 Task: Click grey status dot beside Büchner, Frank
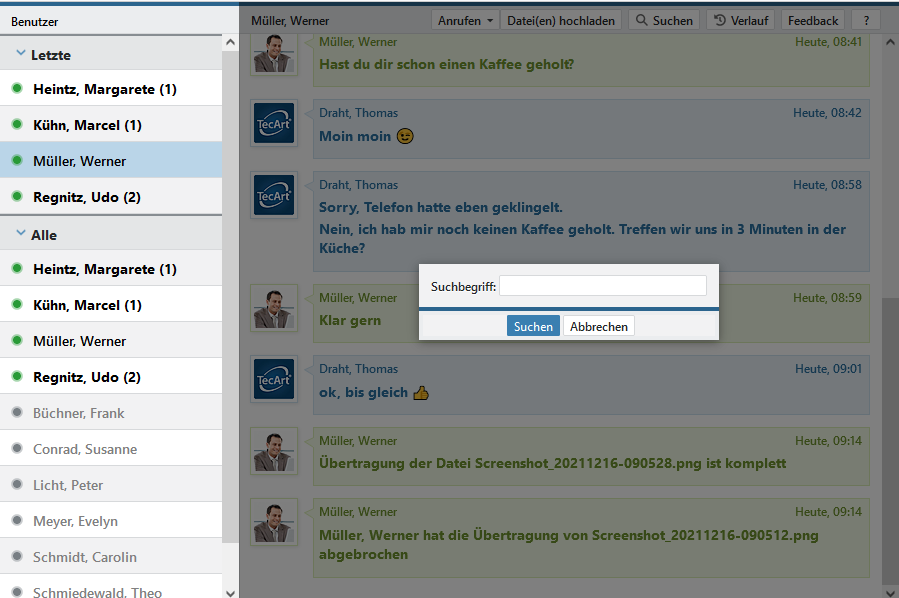(x=17, y=413)
